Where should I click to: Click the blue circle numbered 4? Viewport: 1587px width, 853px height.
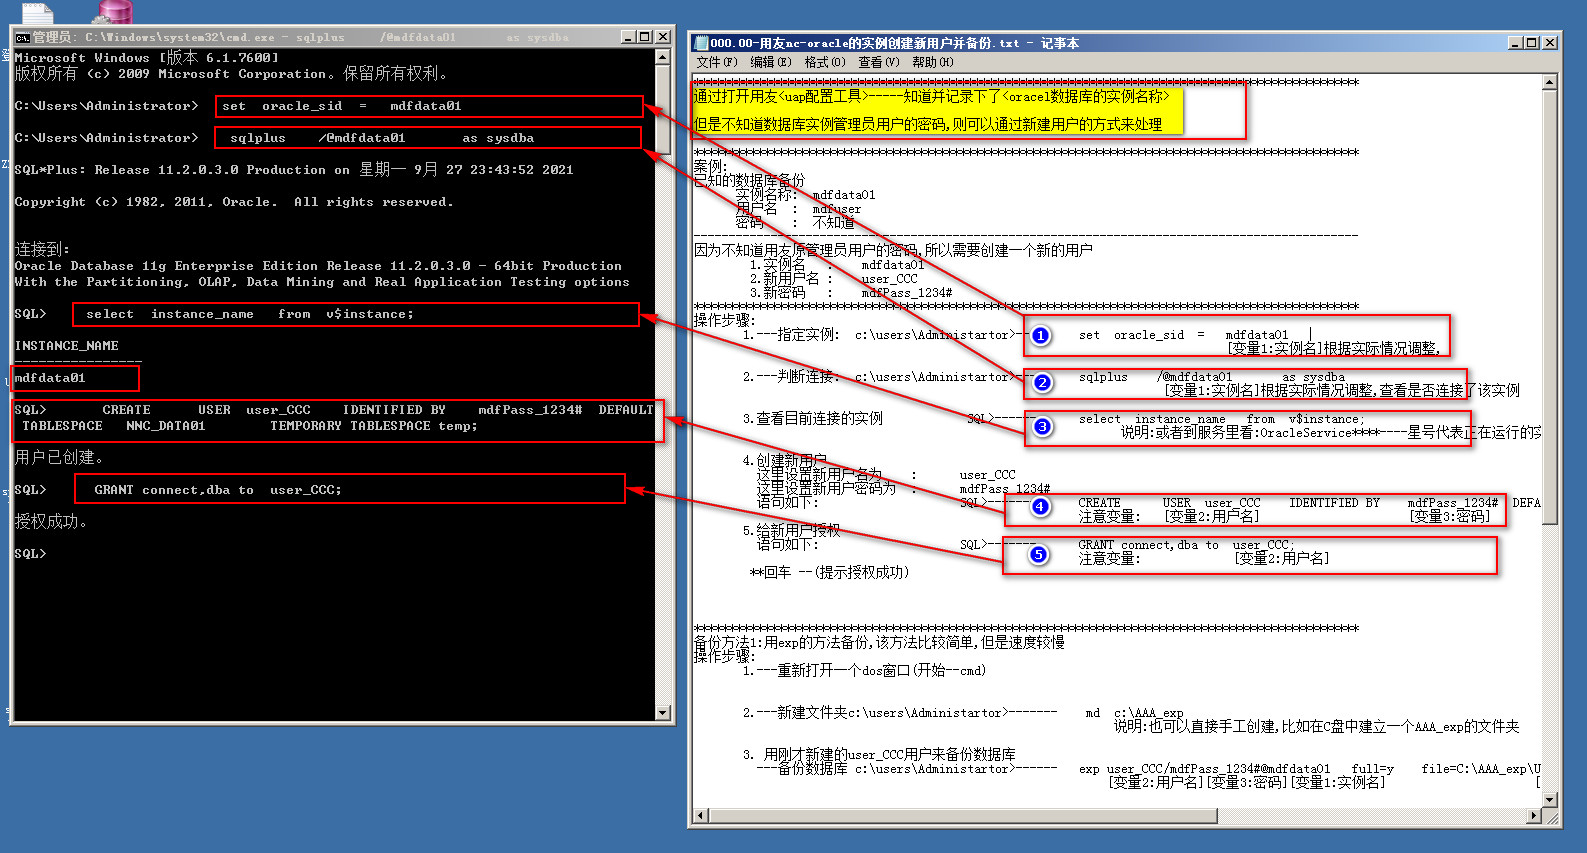1040,506
